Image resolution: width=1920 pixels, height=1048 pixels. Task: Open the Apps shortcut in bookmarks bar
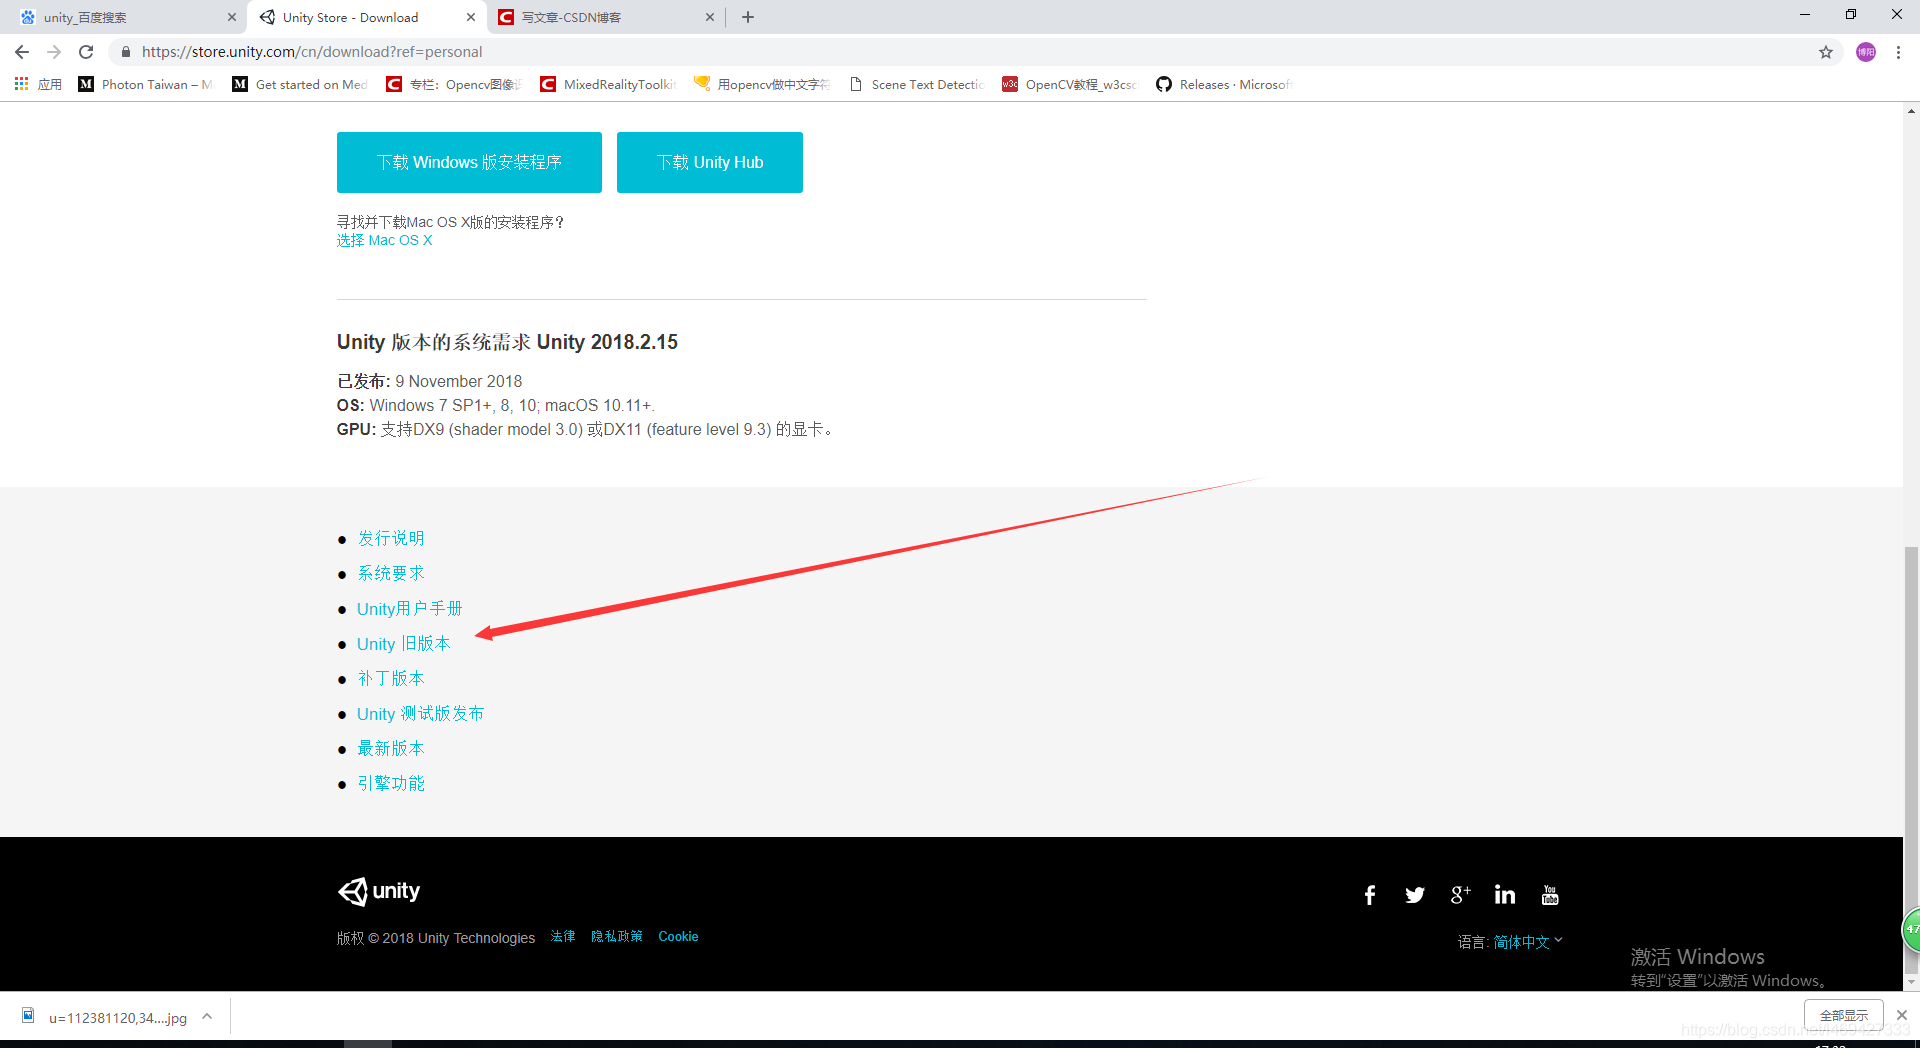point(38,84)
